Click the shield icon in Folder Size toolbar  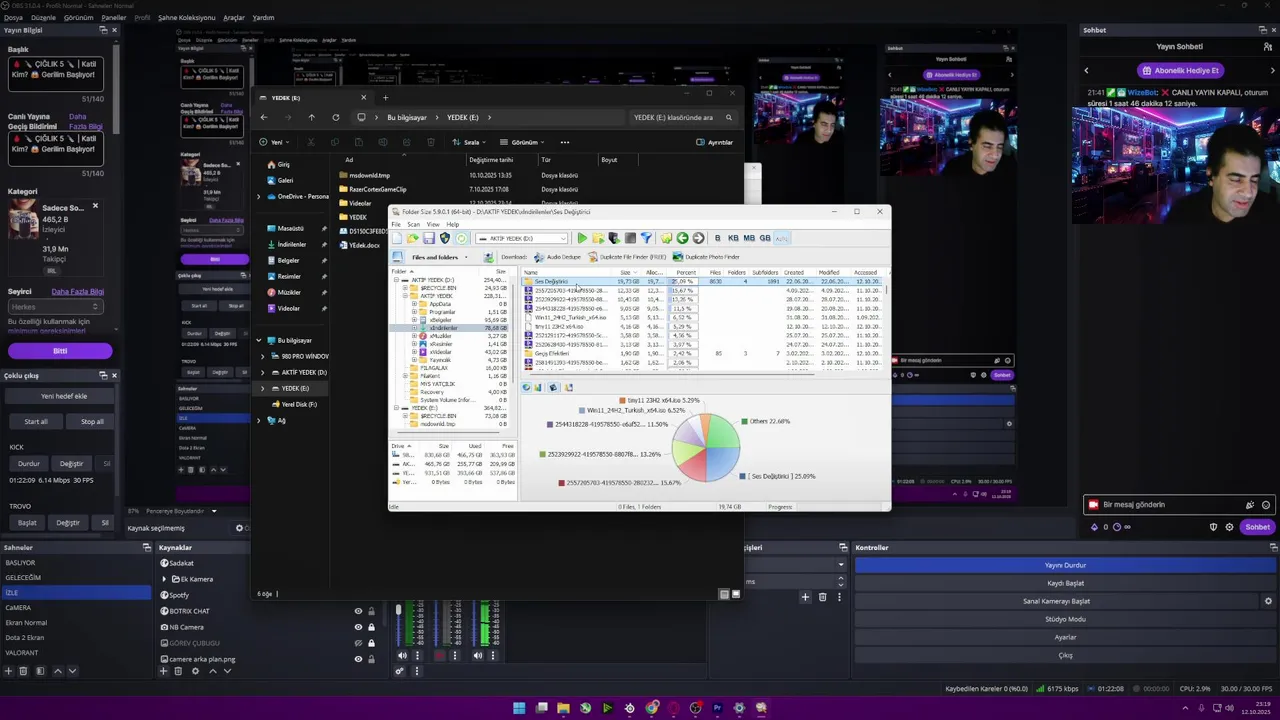coord(445,238)
